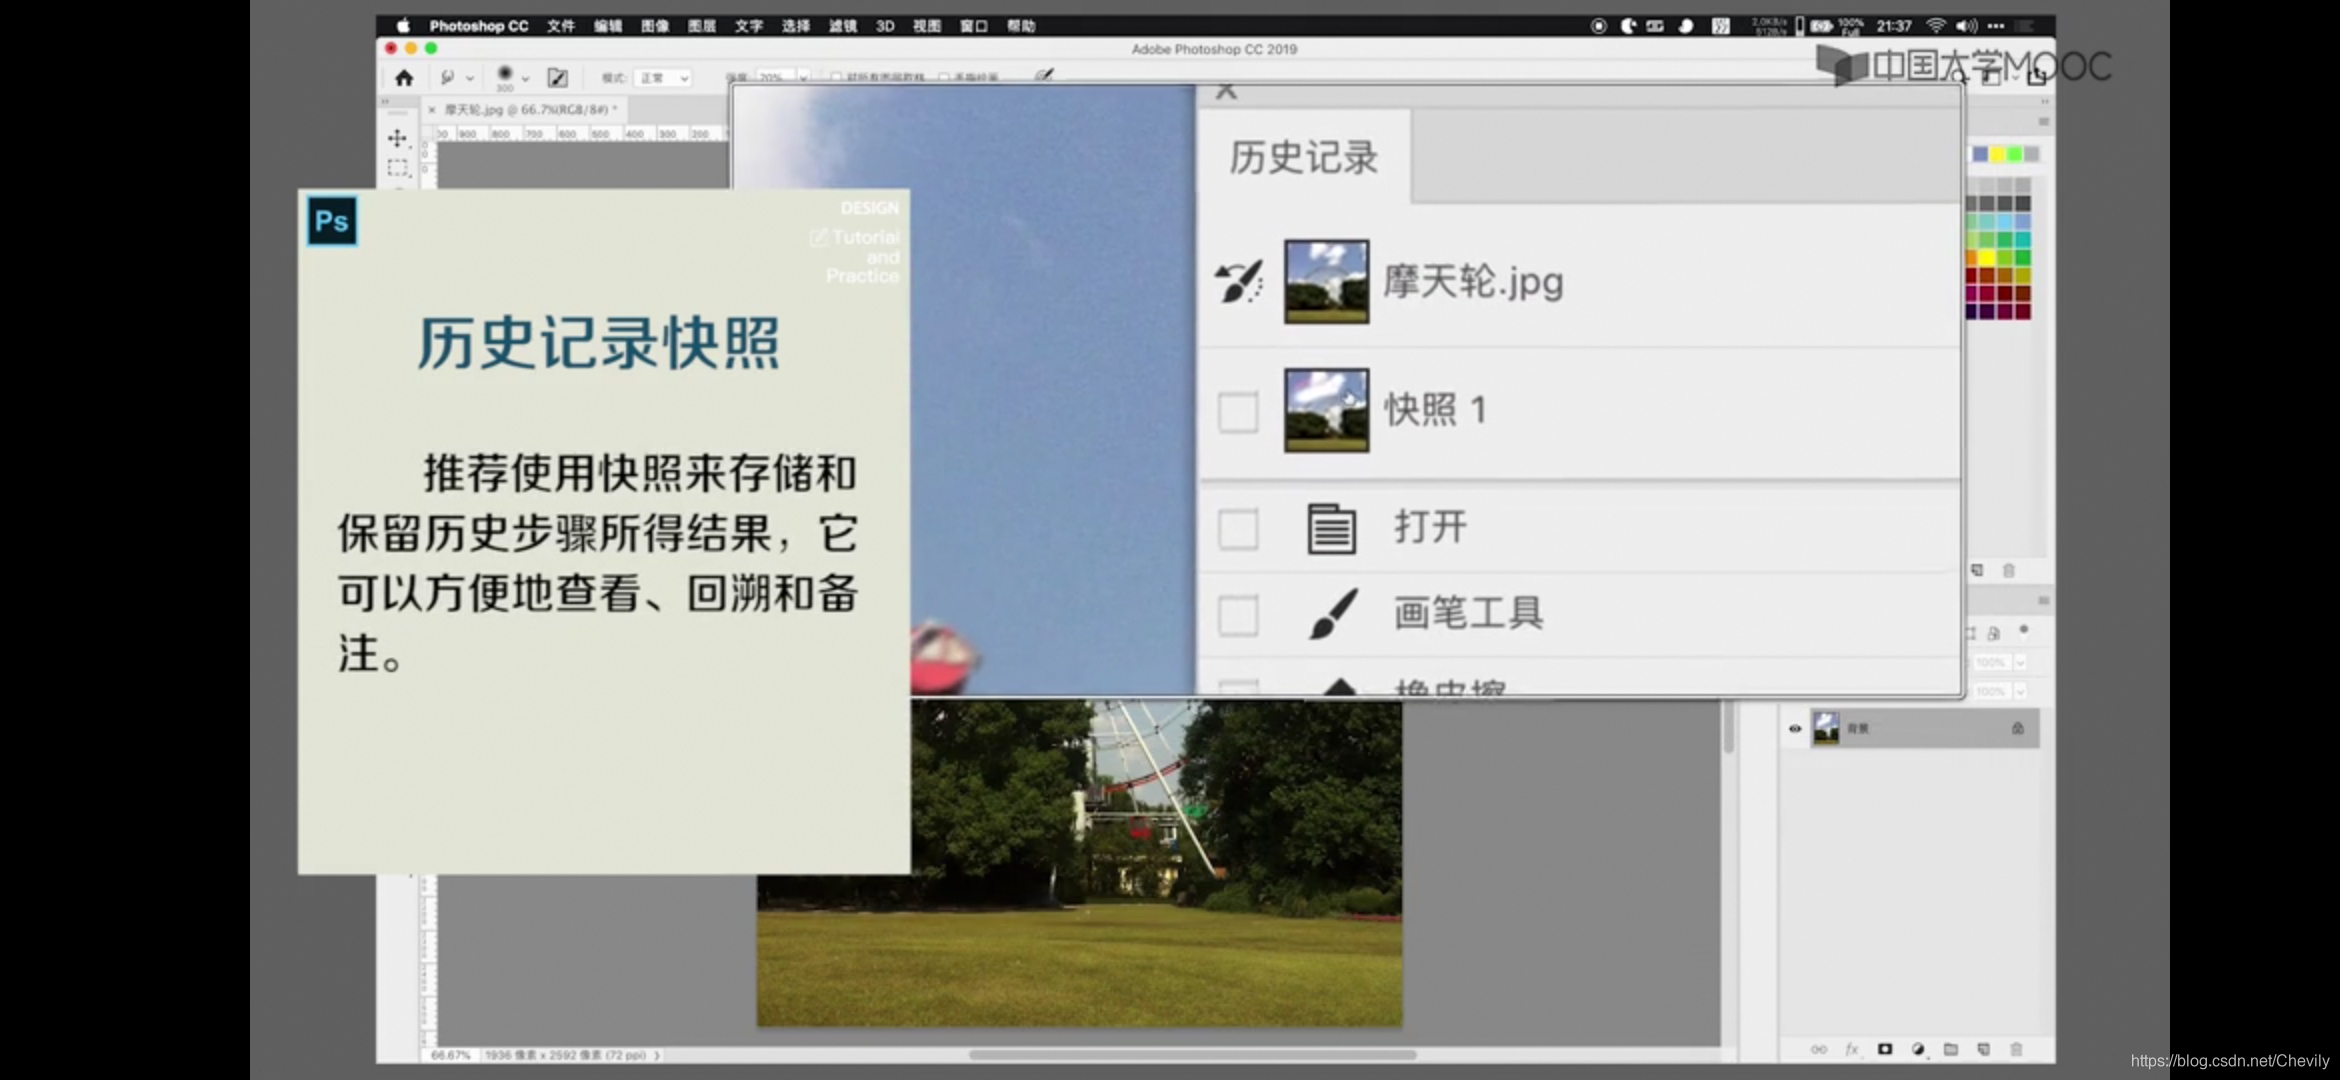Select the 快照 1 snapshot
2340x1080 pixels.
(x=1580, y=411)
